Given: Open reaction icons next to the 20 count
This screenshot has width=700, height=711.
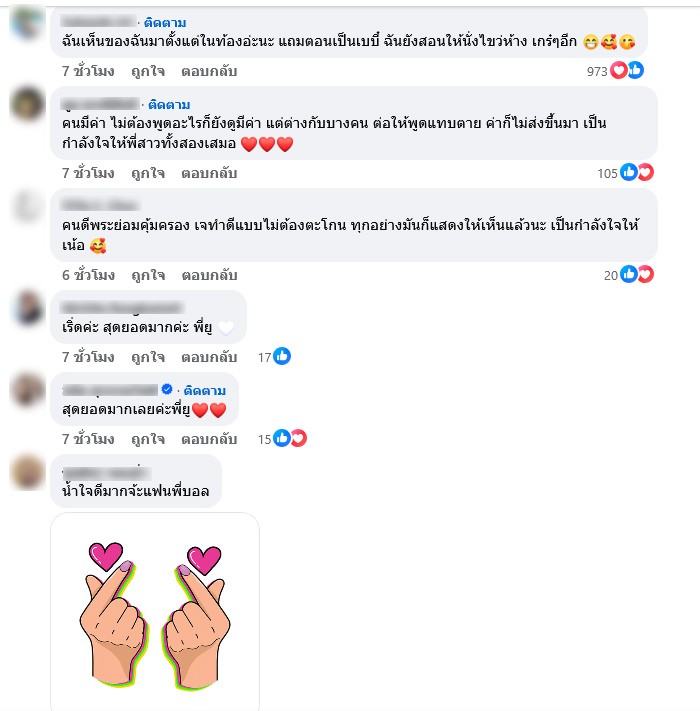Looking at the screenshot, I should (x=637, y=274).
